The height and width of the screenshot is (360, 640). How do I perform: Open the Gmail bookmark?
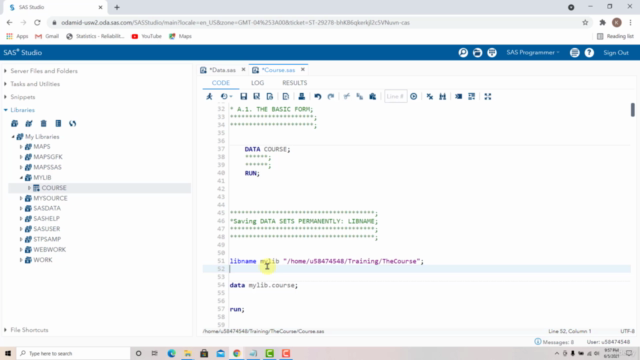point(47,36)
